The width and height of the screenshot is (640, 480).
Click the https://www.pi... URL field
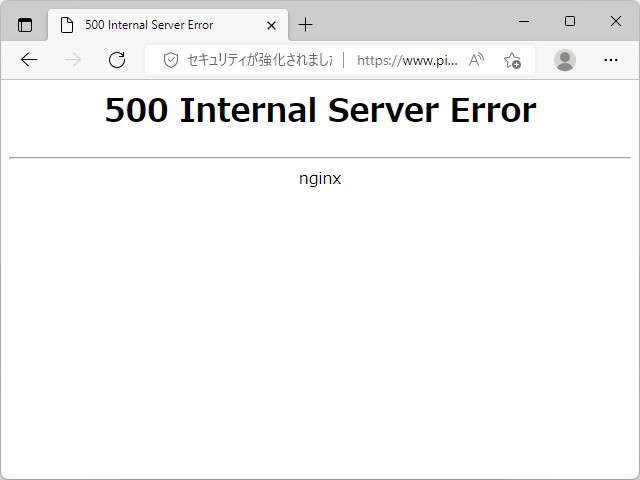tap(407, 60)
